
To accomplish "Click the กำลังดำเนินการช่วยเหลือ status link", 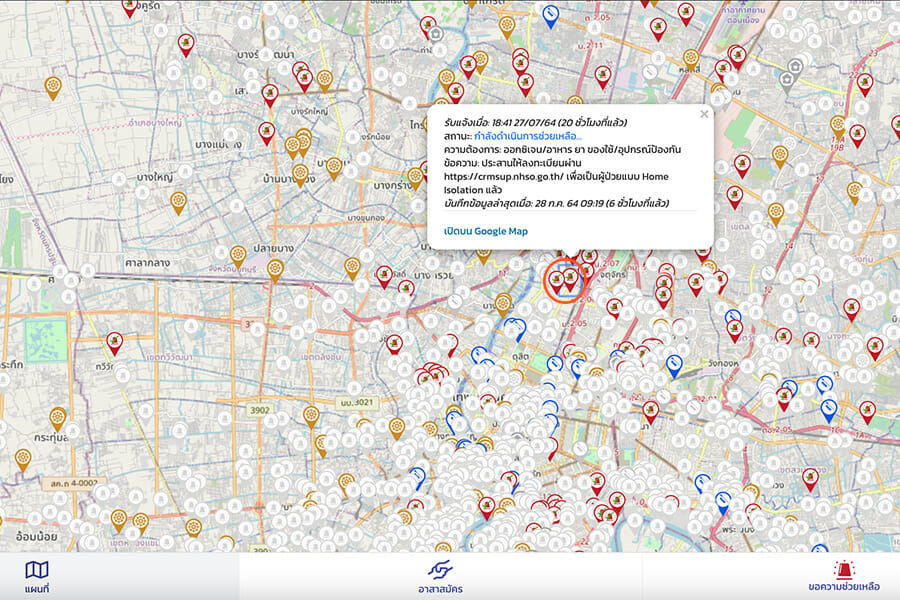I will click(x=528, y=136).
